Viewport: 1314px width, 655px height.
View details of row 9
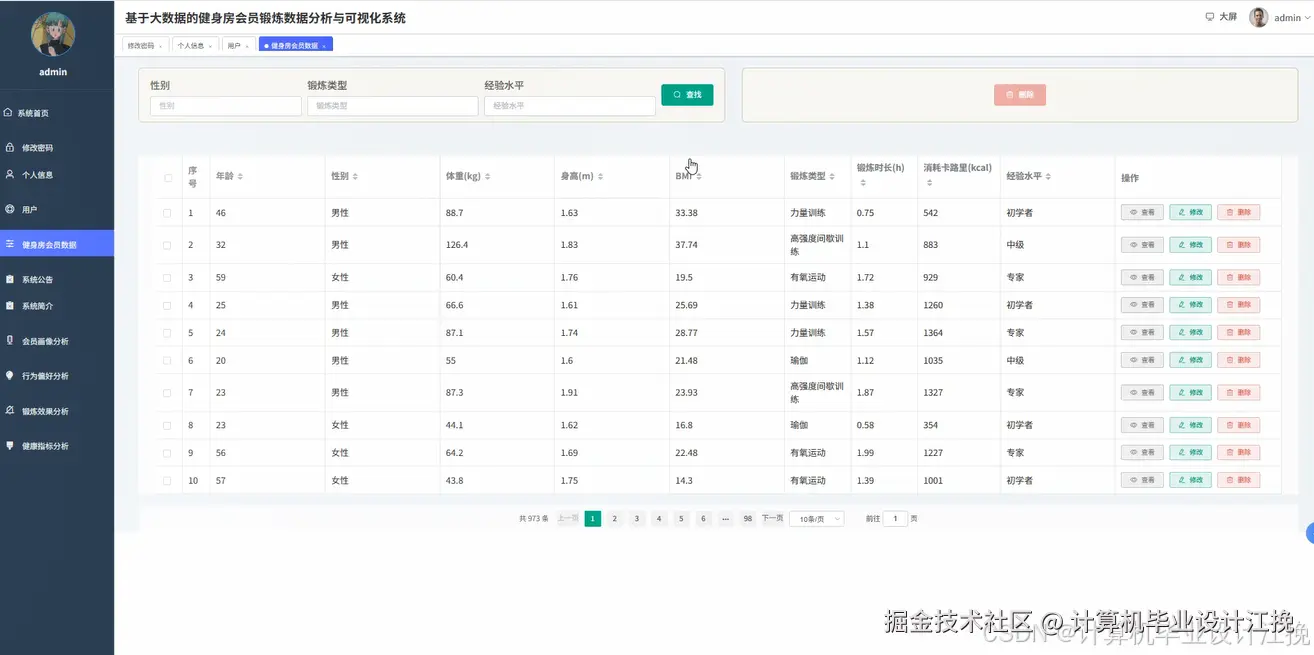1142,453
